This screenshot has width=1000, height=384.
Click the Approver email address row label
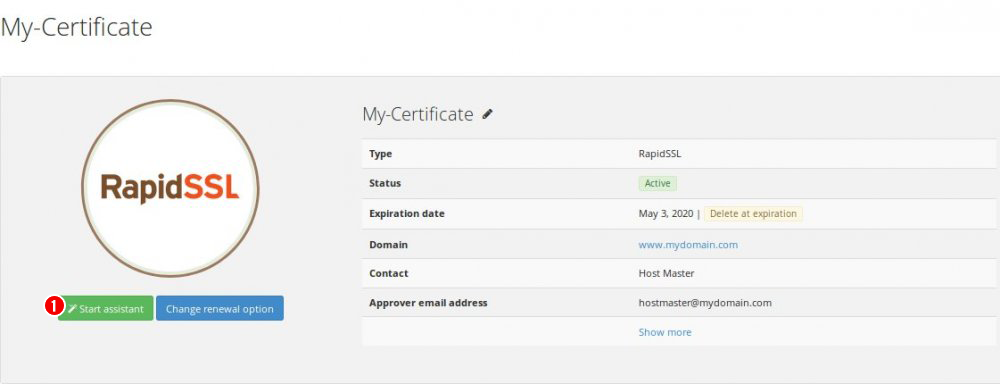tap(428, 303)
